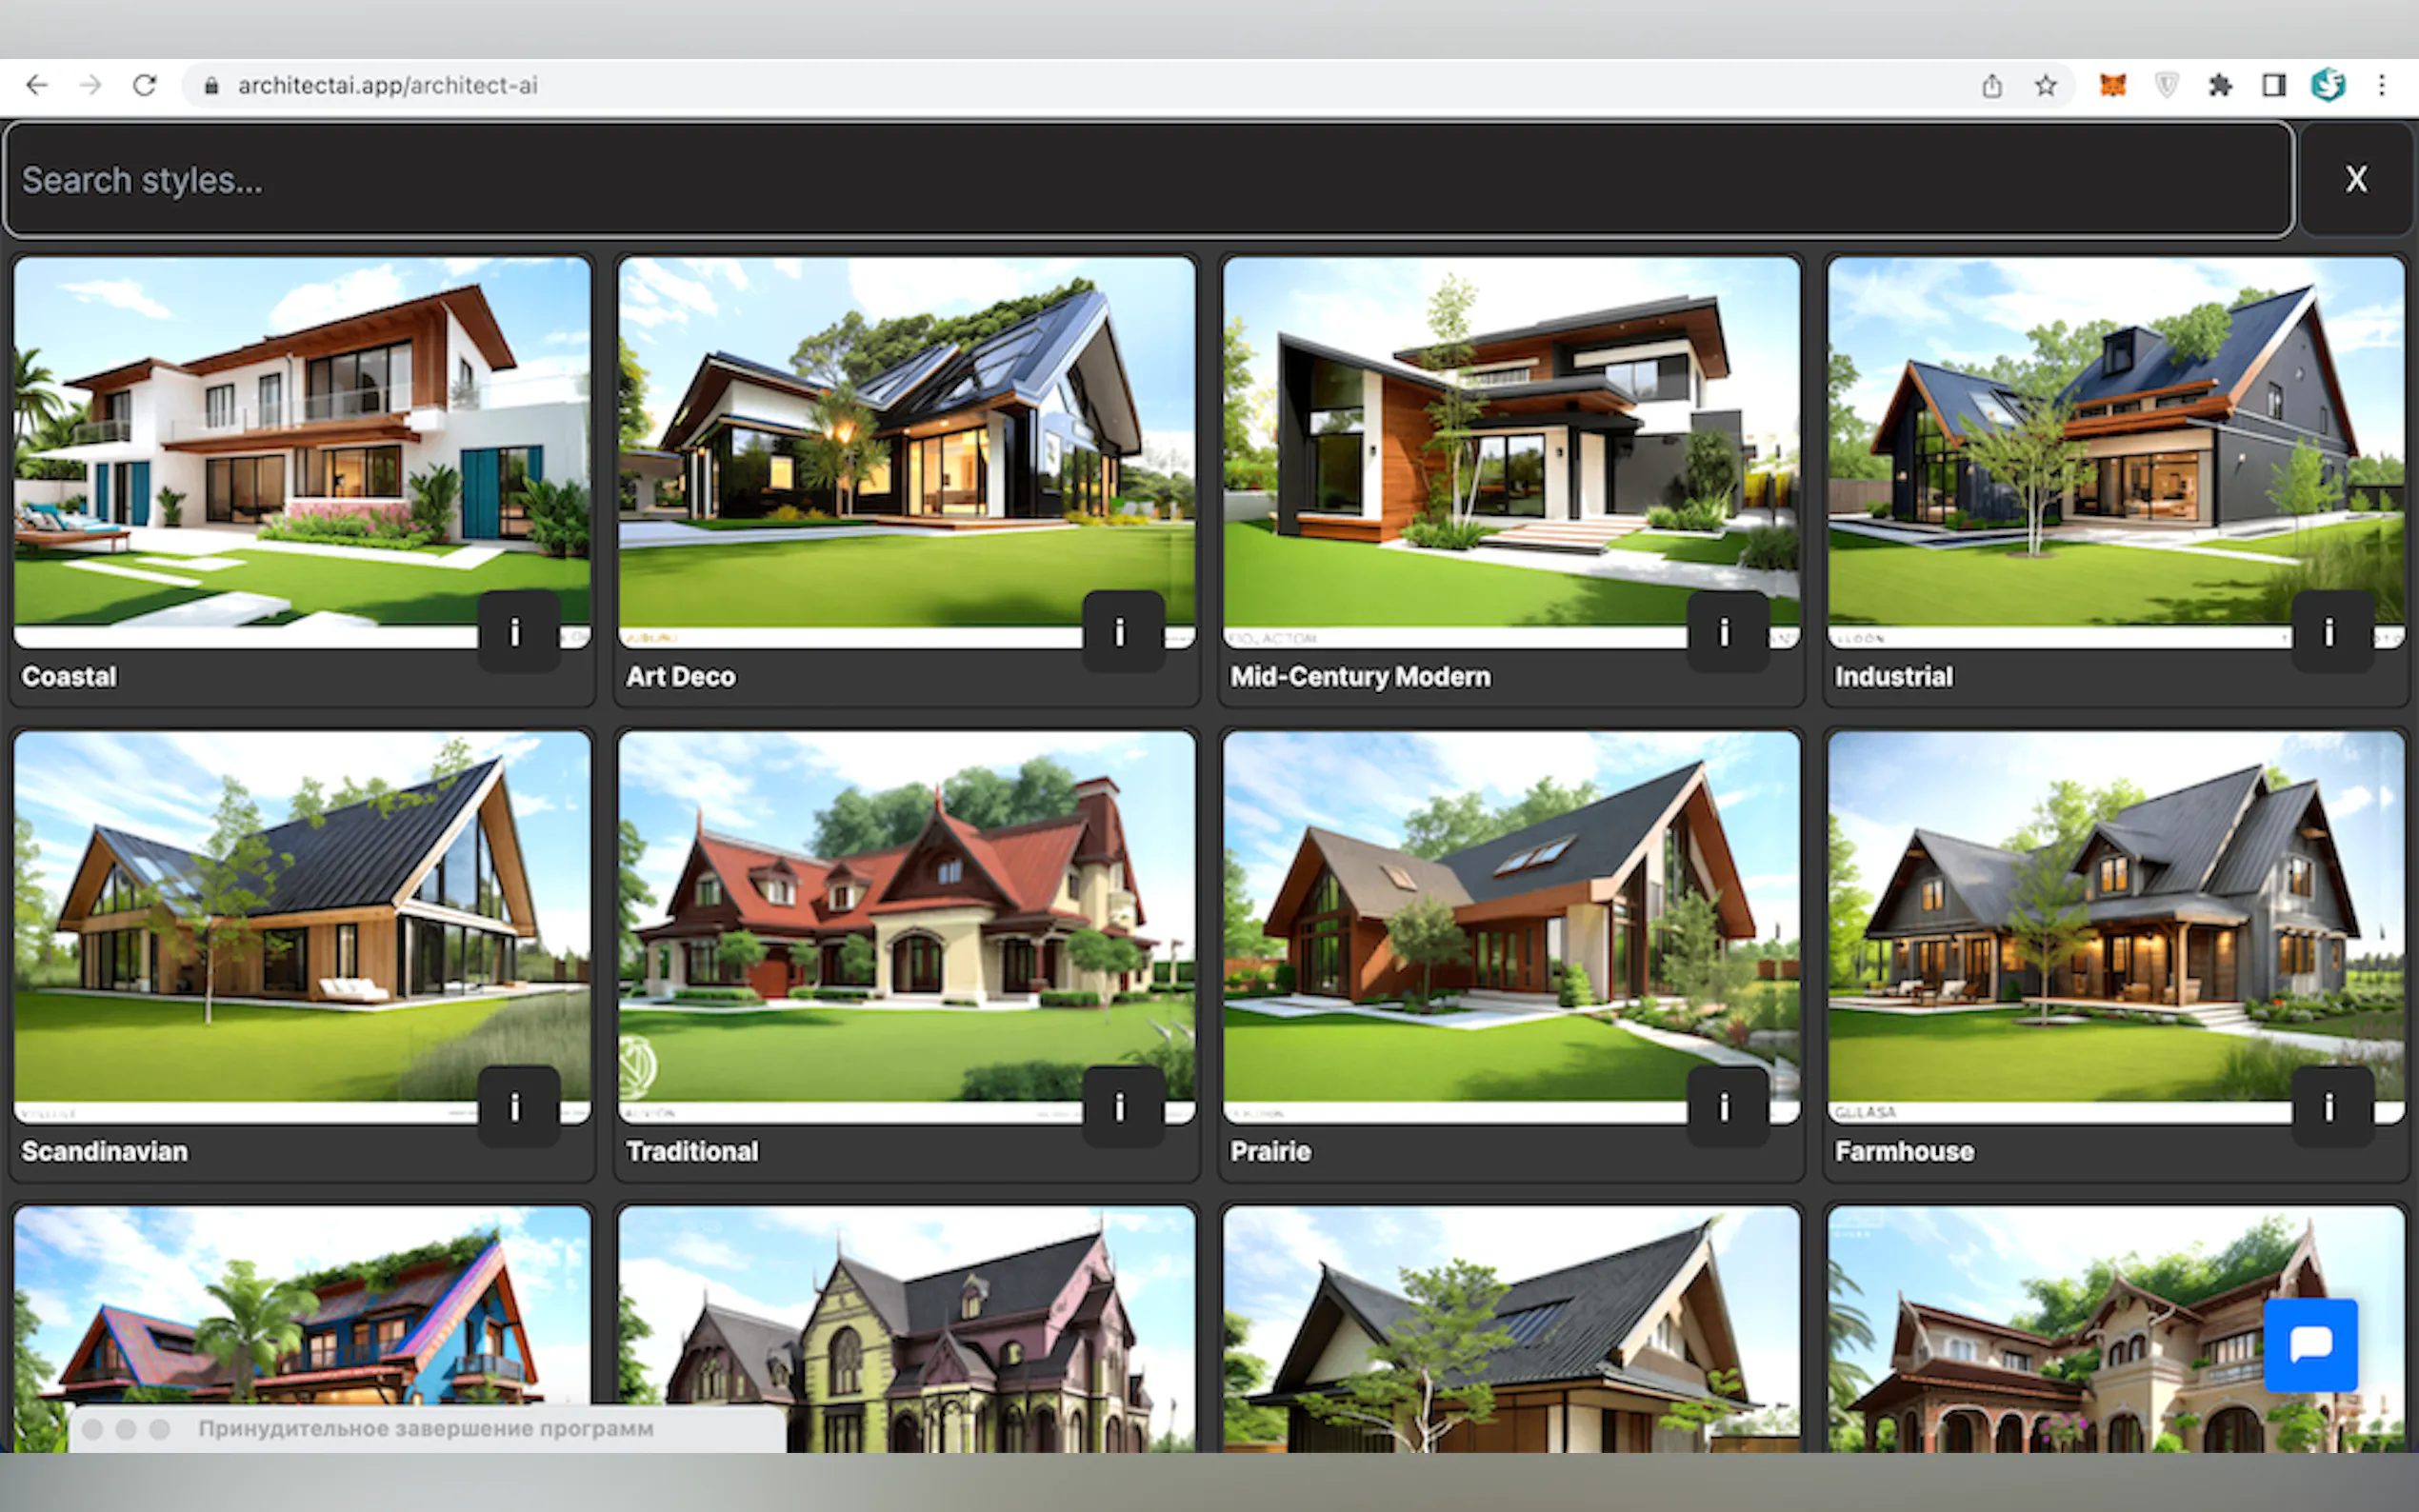
Task: Close the style picker with X
Action: (2356, 179)
